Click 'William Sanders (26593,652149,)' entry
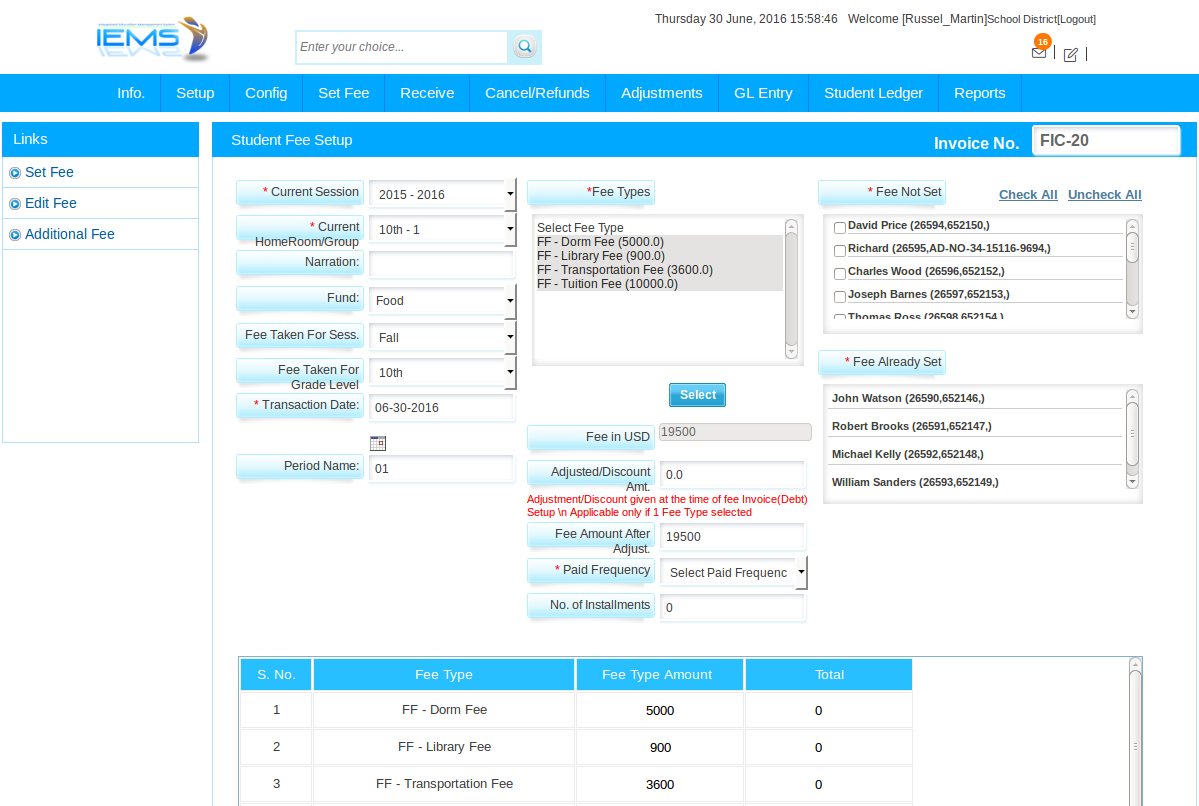Viewport: 1199px width, 806px height. 915,483
